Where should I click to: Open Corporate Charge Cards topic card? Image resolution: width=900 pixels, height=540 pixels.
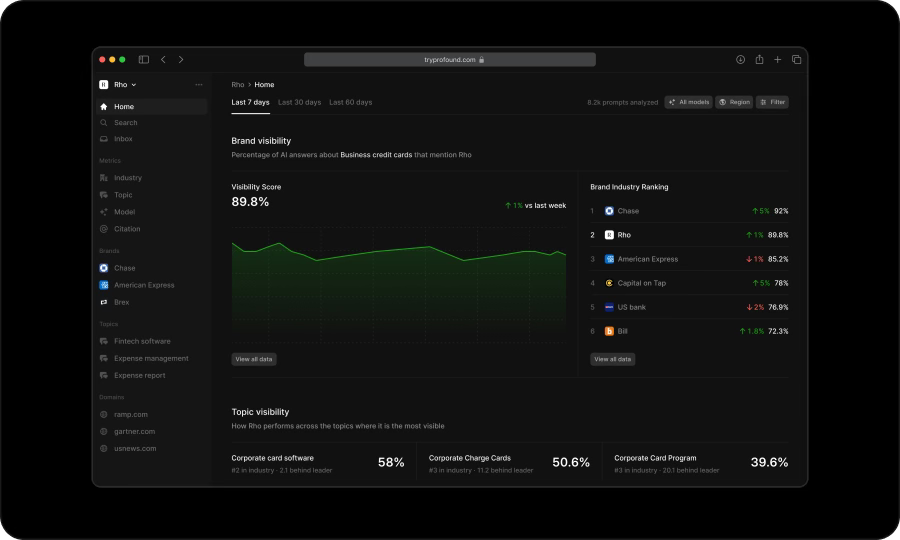point(509,464)
